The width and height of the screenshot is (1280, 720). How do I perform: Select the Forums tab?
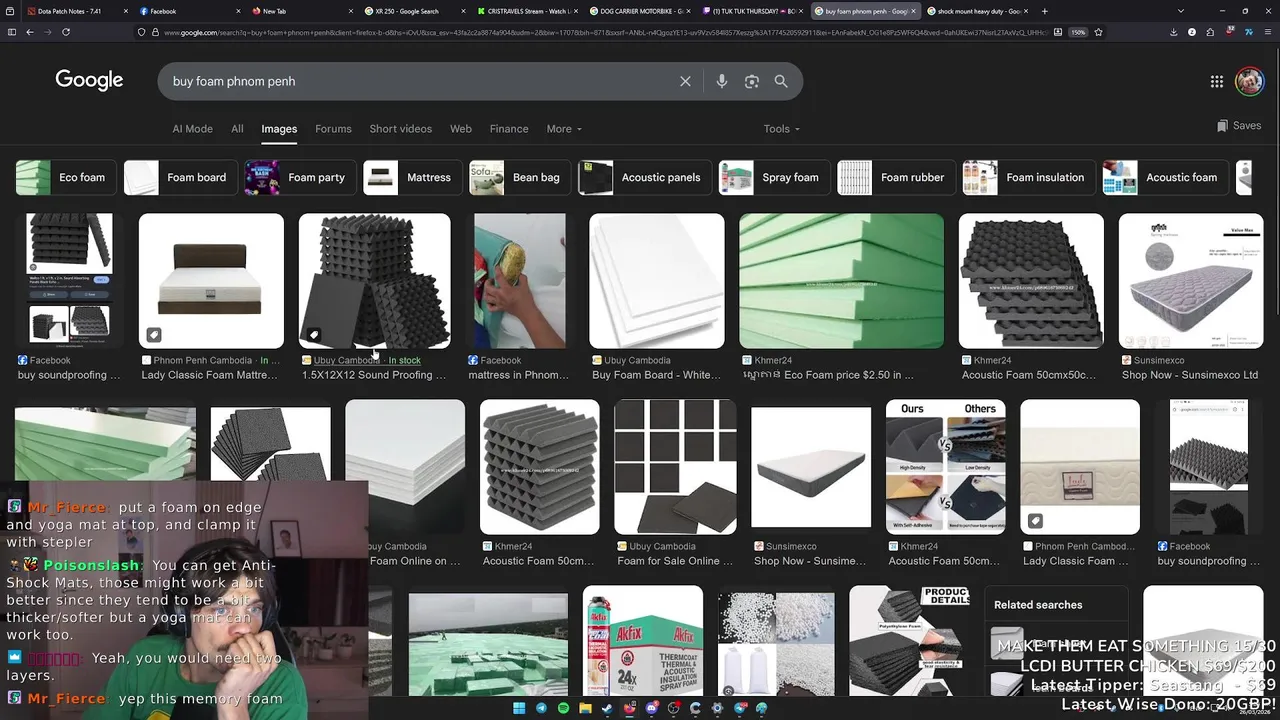333,129
